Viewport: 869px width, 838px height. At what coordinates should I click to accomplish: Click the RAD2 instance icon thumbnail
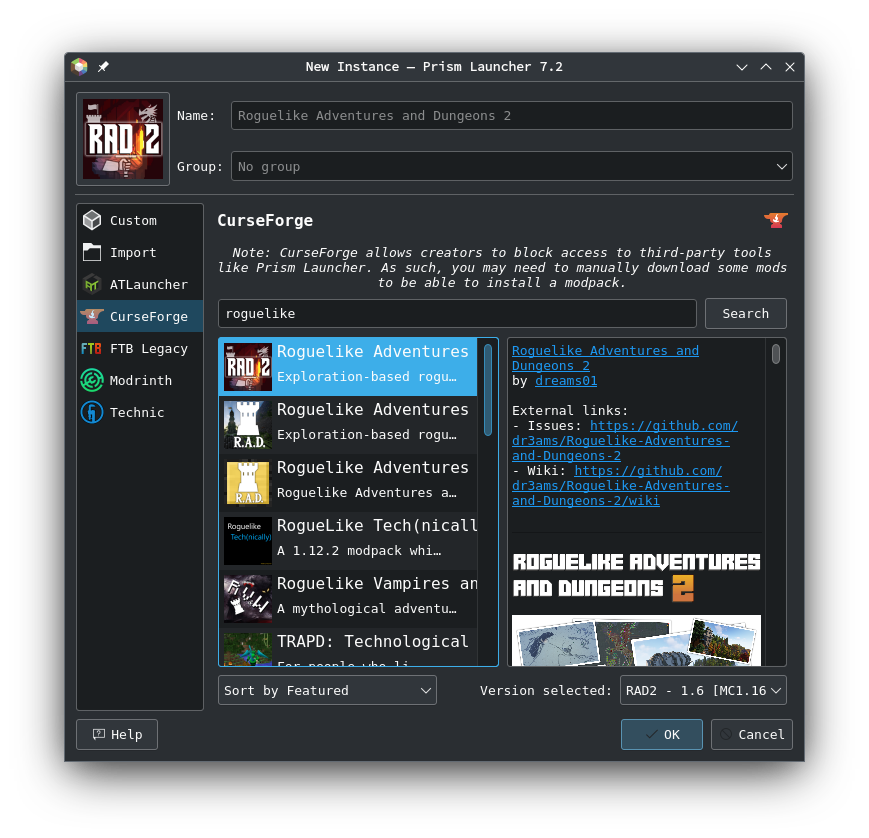pyautogui.click(x=122, y=138)
